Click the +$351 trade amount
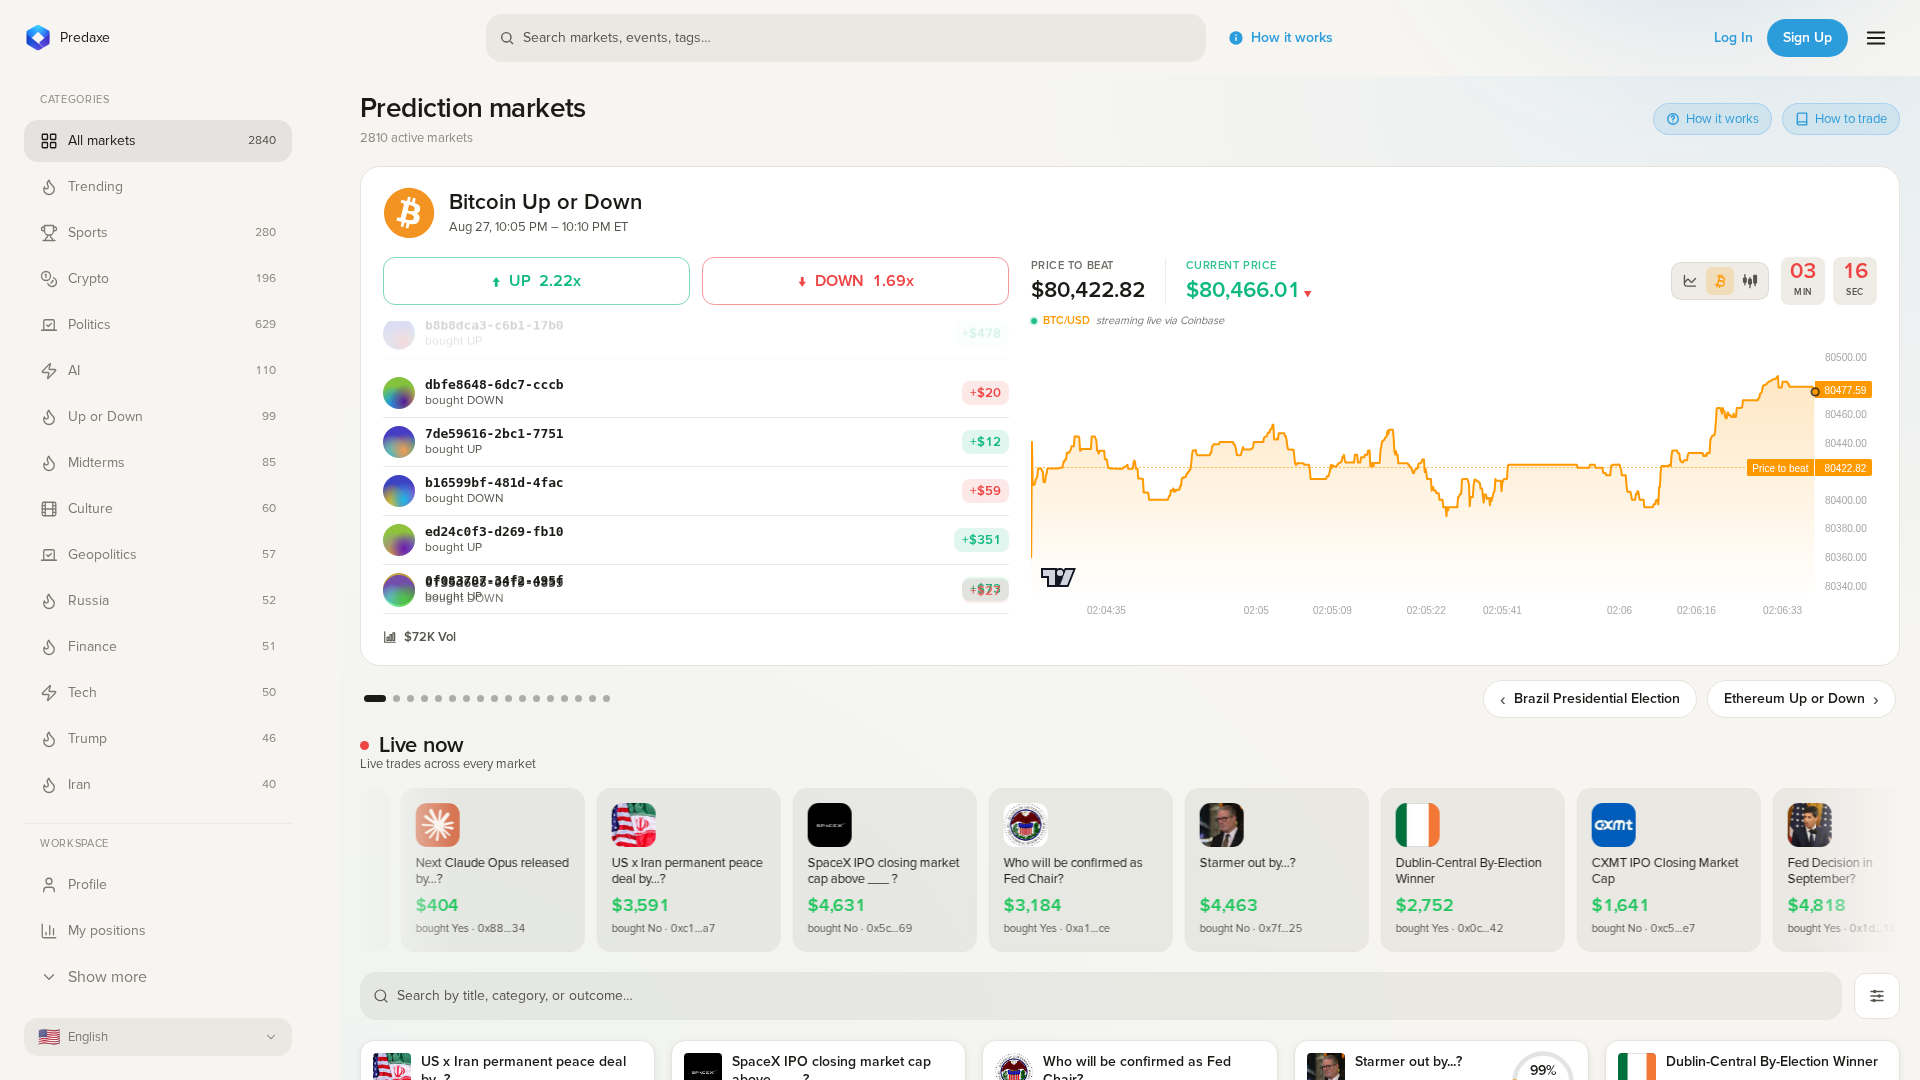The height and width of the screenshot is (1080, 1920). point(981,540)
